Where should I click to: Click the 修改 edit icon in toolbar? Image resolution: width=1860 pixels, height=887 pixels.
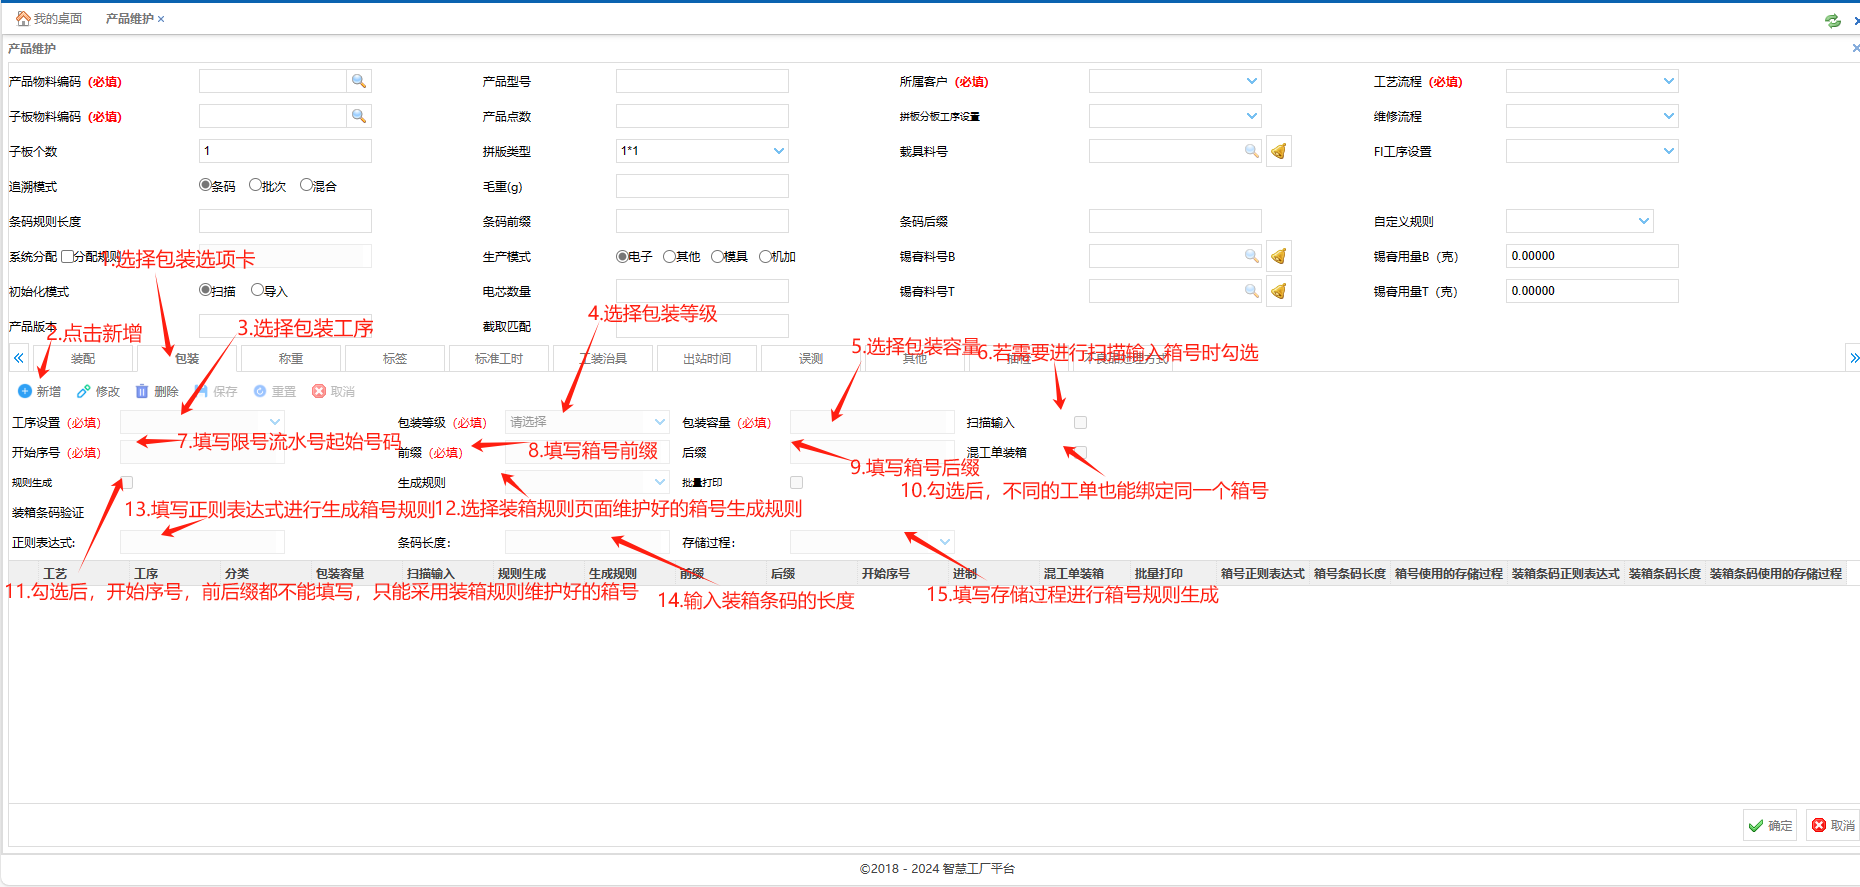coord(85,391)
